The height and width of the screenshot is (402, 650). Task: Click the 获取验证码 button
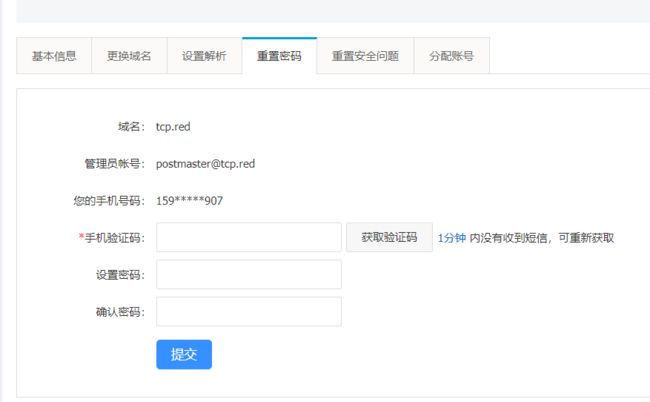tap(389, 237)
